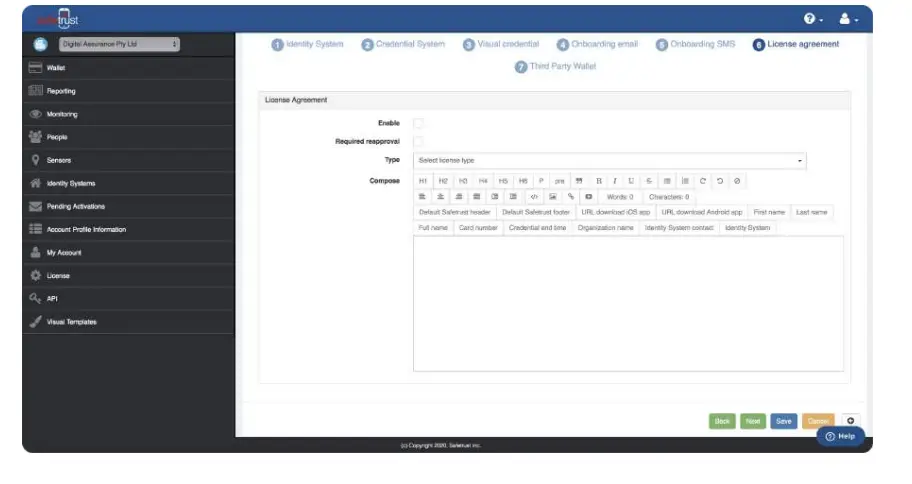Insert Card number placeholder

(478, 228)
